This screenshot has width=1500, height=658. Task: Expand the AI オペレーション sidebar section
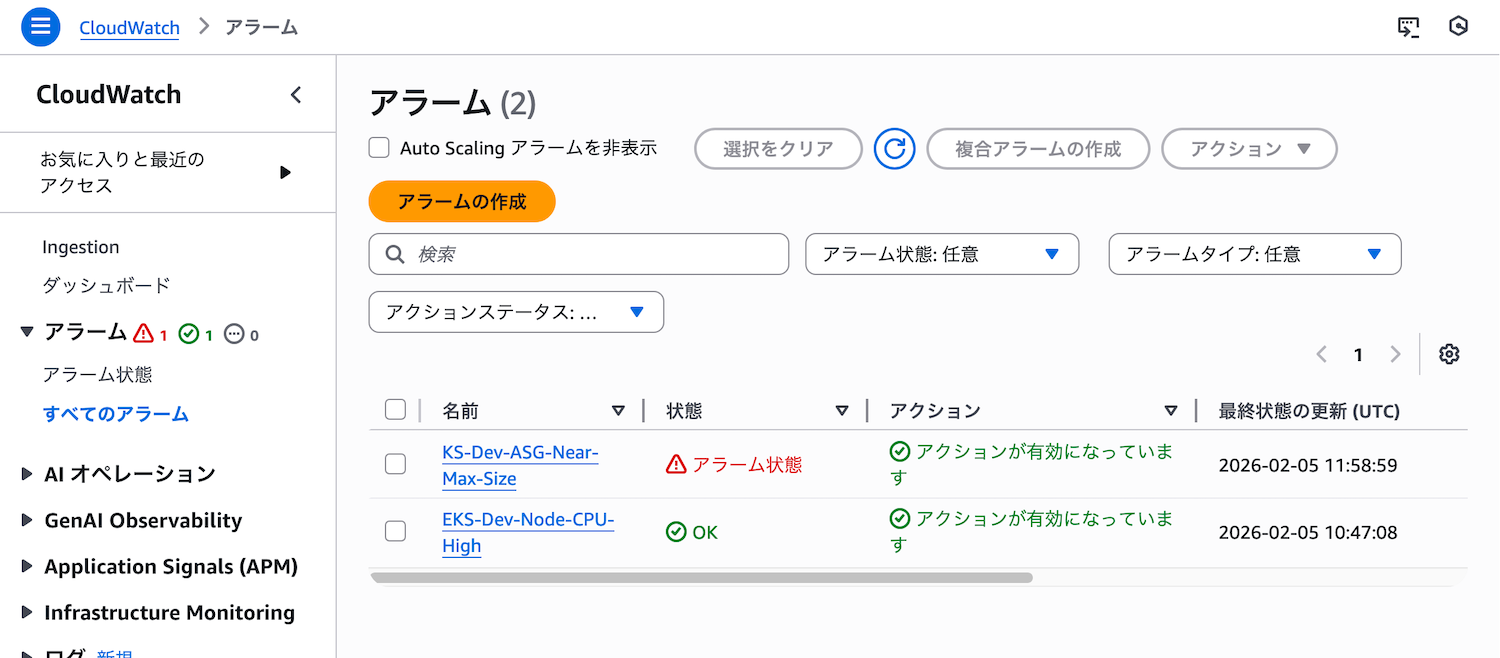tap(27, 474)
